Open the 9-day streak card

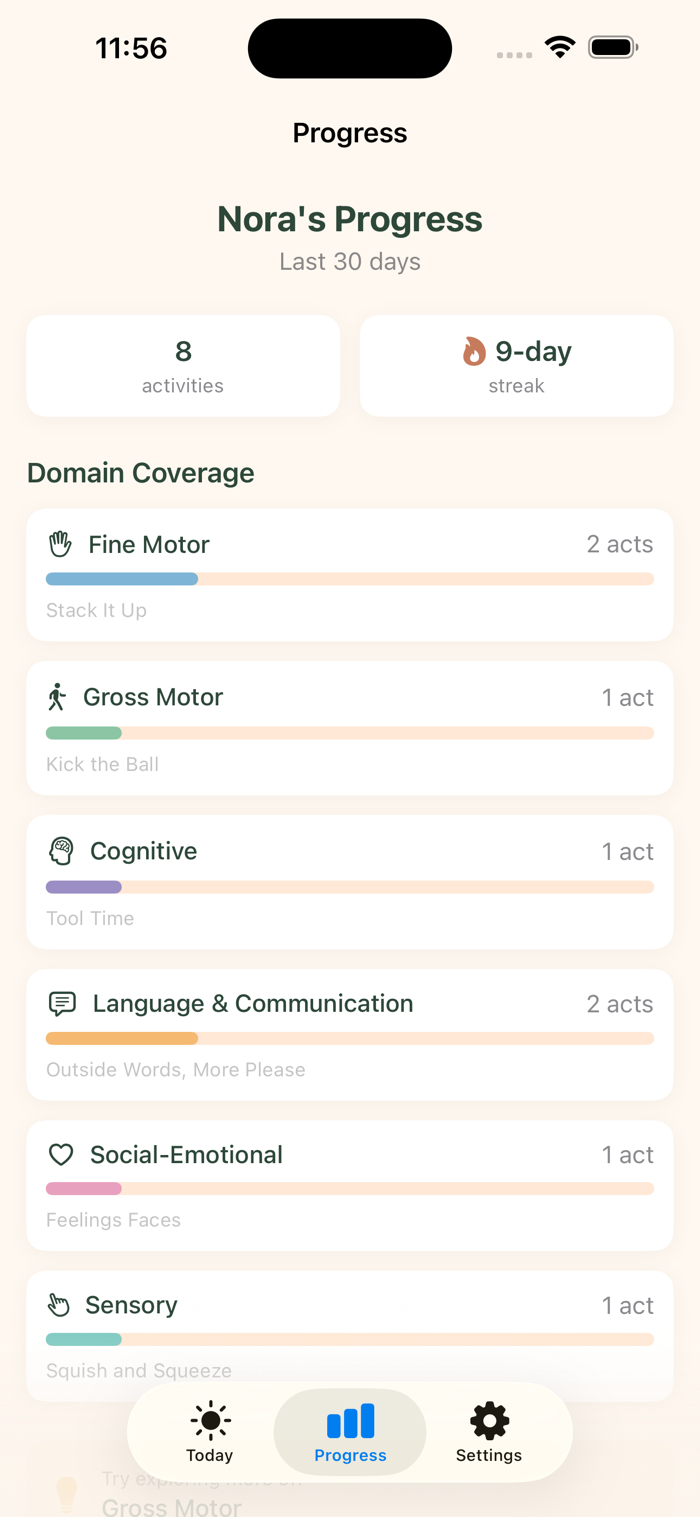516,366
